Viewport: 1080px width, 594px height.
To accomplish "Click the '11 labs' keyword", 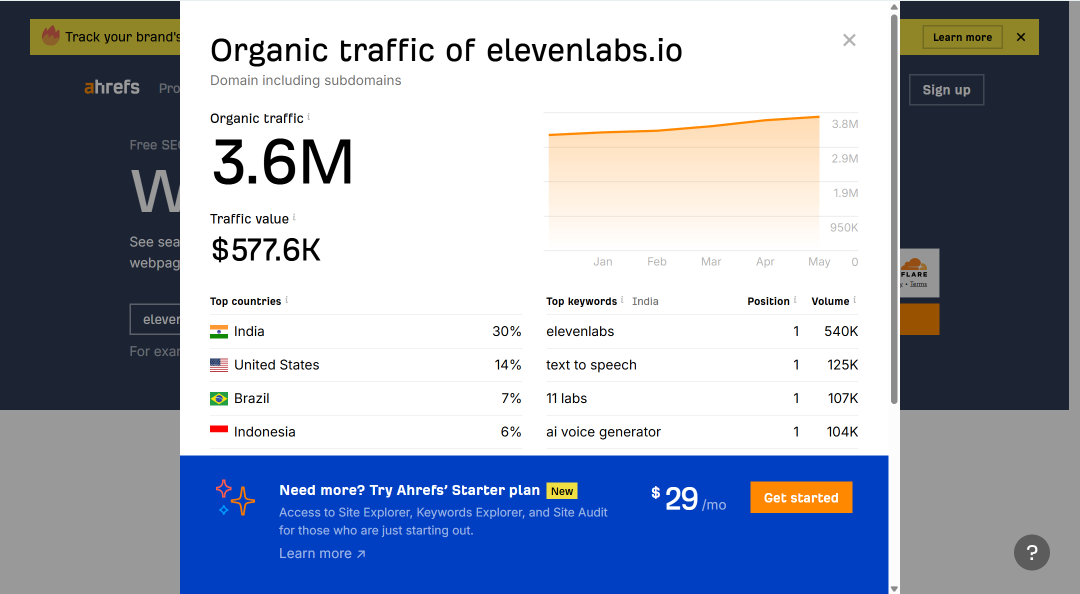I will click(566, 398).
